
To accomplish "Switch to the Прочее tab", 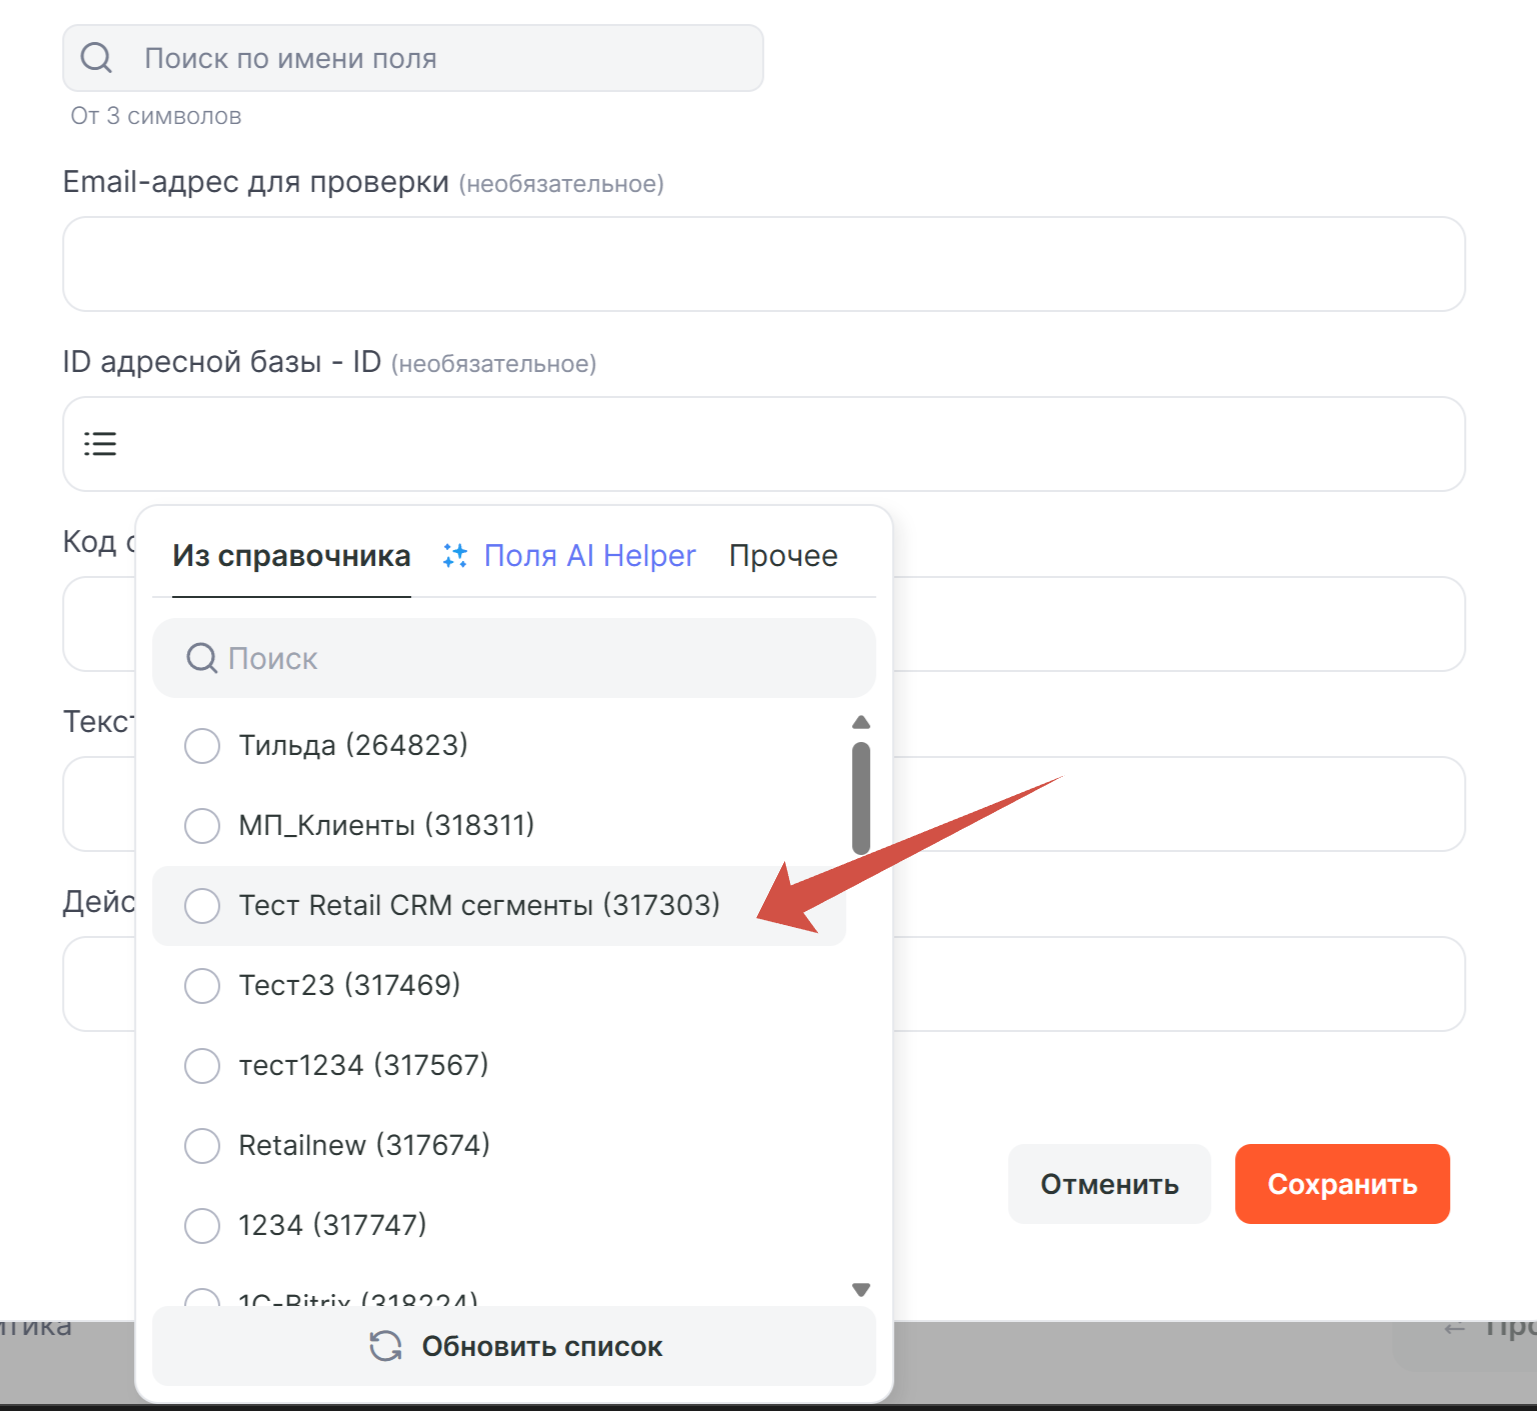I will click(783, 556).
